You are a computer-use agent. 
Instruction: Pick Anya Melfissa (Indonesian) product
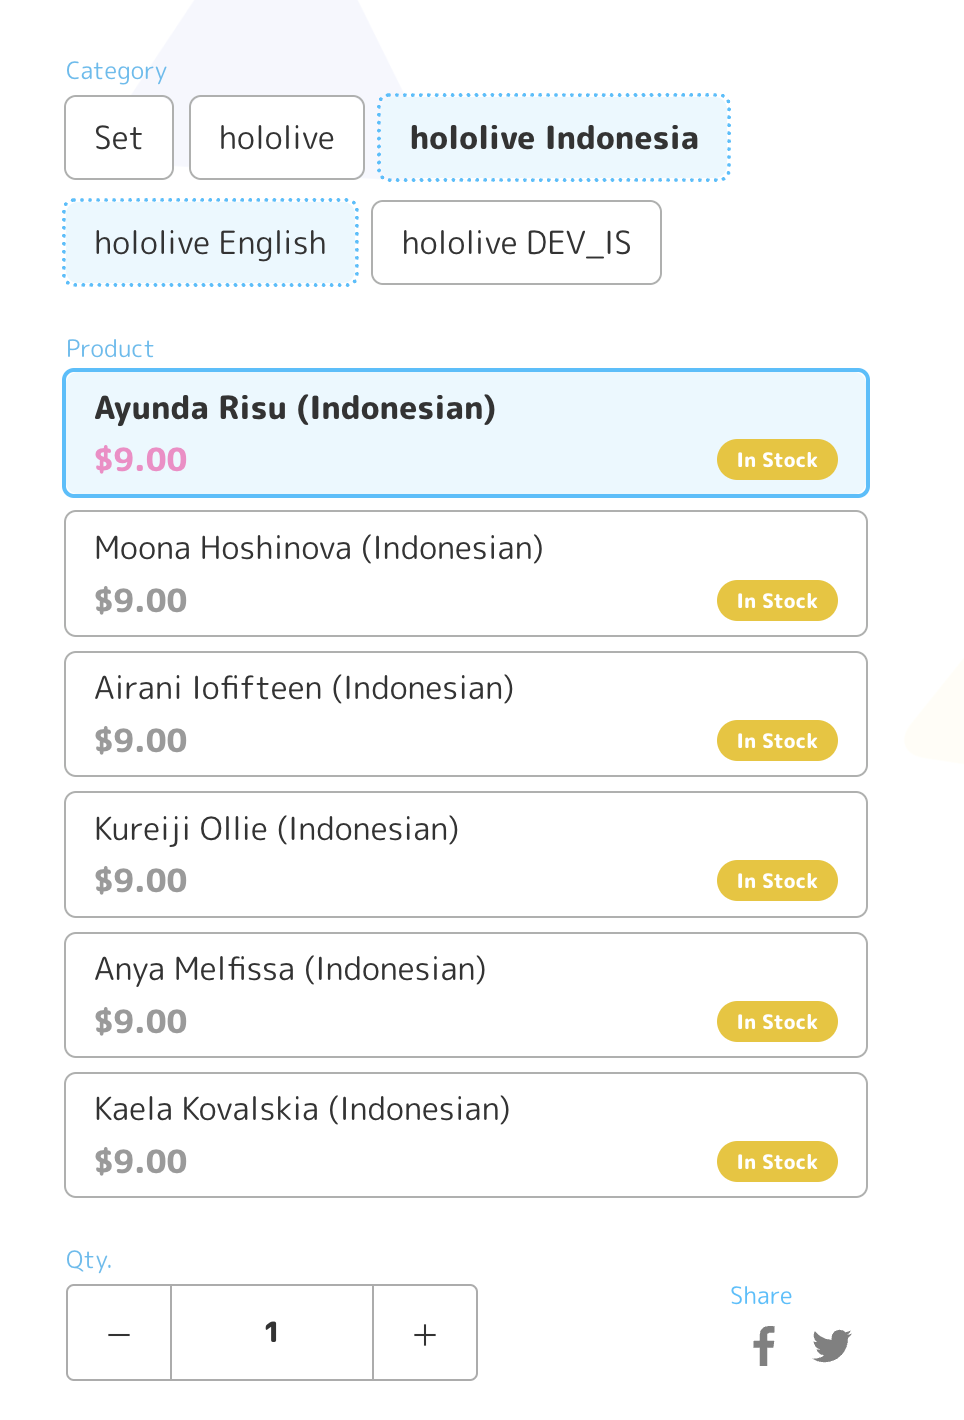point(466,995)
